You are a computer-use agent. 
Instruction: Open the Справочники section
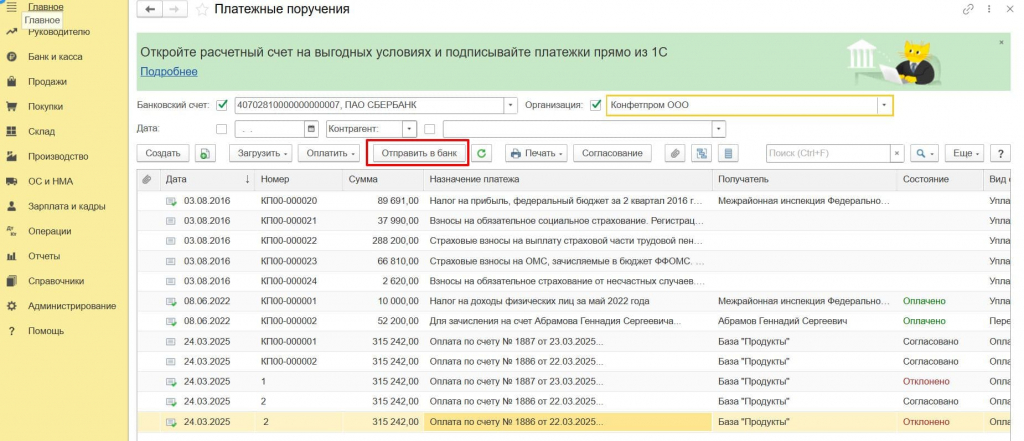(56, 280)
